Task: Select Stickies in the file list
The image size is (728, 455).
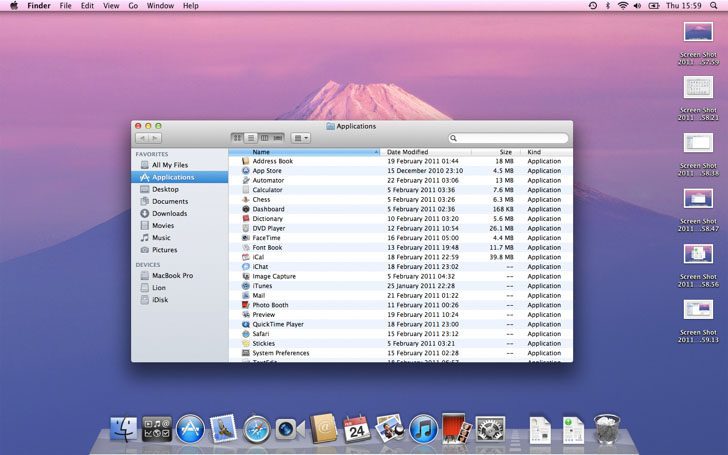Action: [x=401, y=344]
